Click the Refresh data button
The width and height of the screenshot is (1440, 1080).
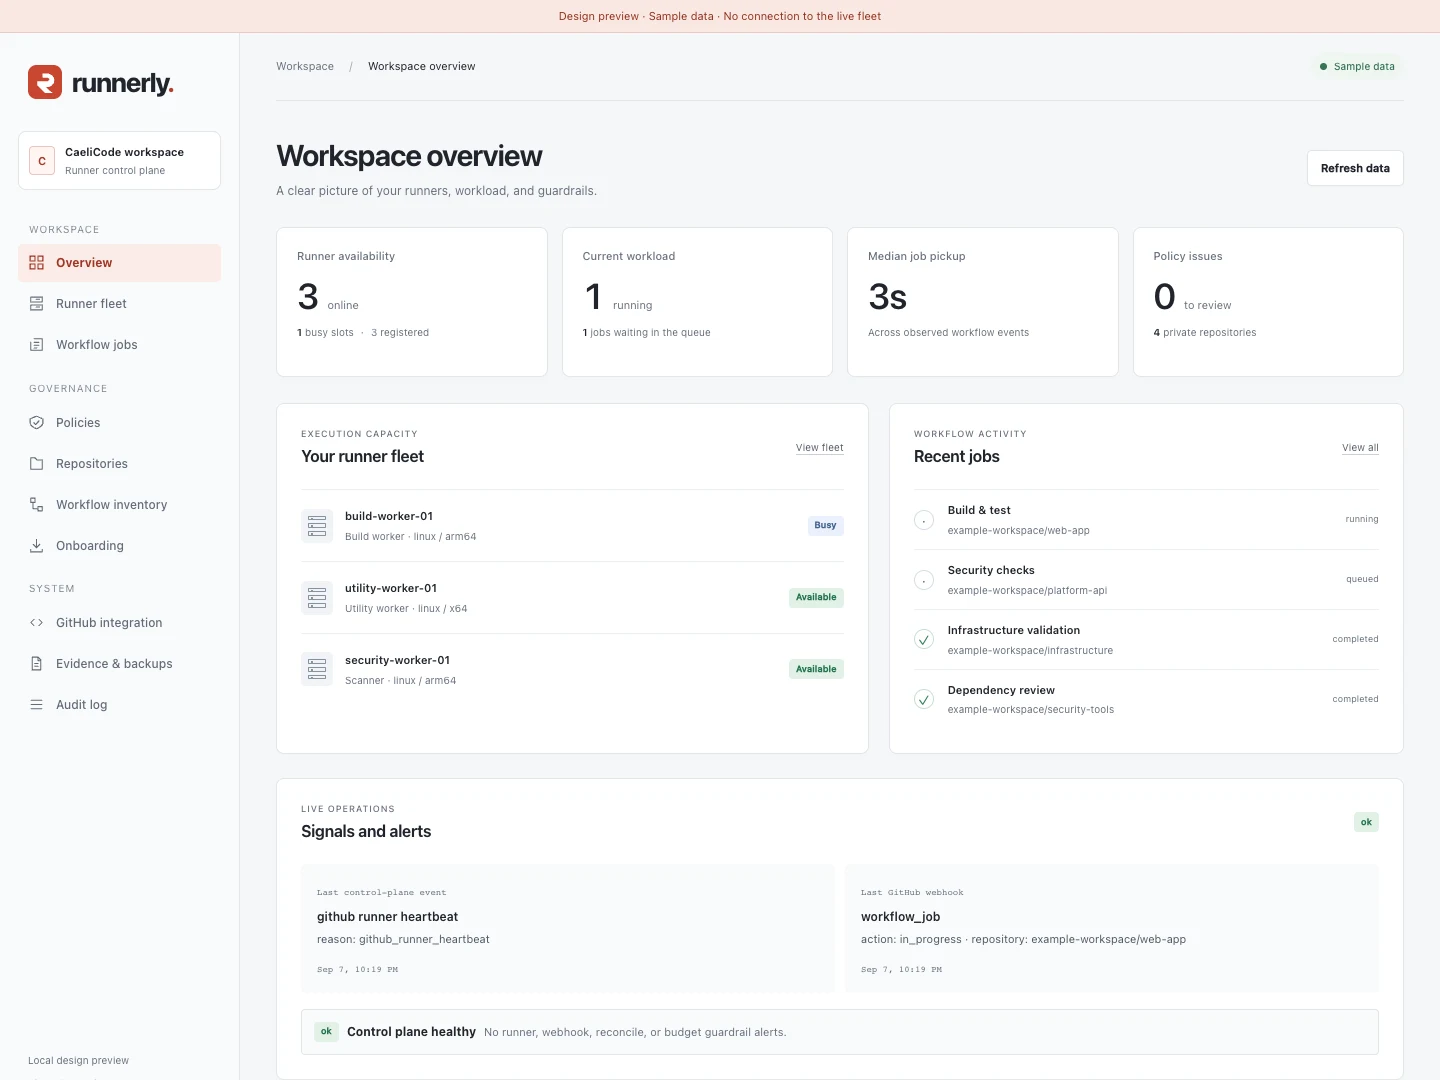point(1355,168)
